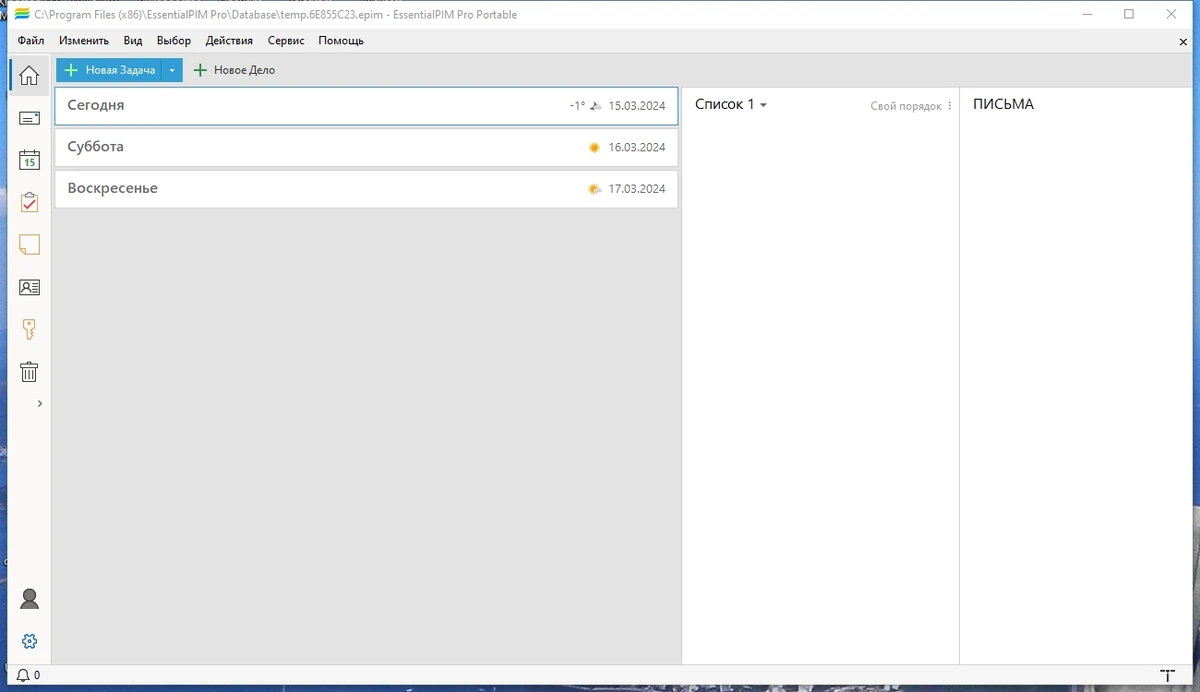Select the Суббота day header
The image size is (1200, 692).
tap(366, 147)
